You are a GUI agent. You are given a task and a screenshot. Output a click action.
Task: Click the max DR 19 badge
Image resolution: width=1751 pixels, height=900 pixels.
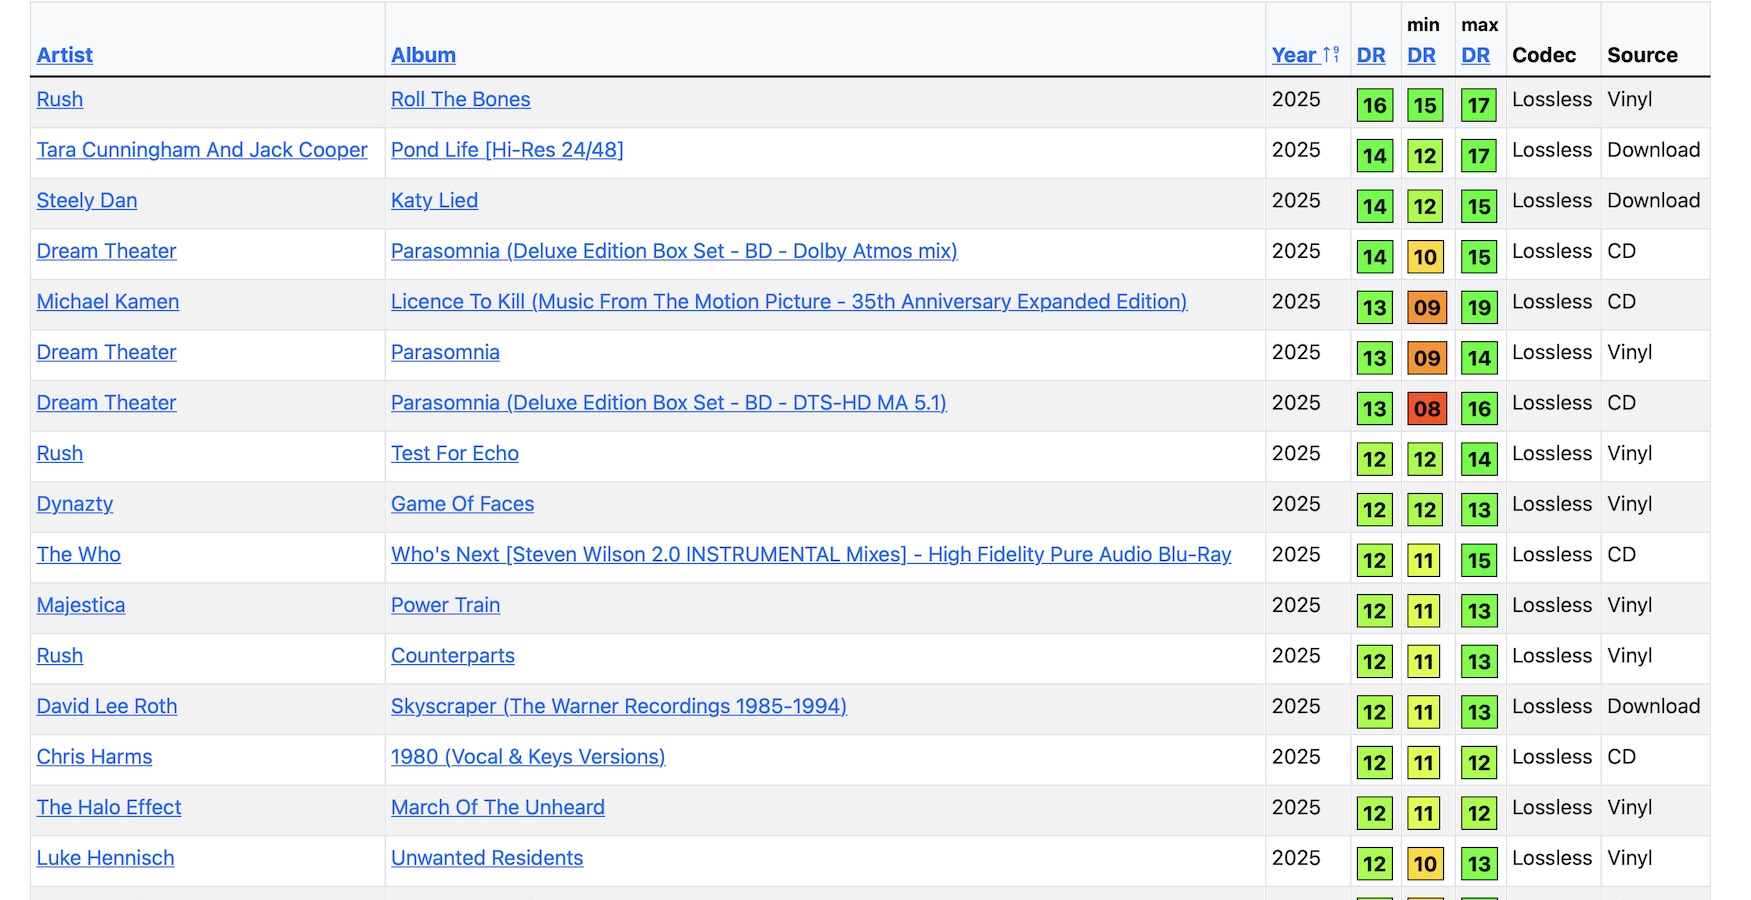pyautogui.click(x=1479, y=307)
